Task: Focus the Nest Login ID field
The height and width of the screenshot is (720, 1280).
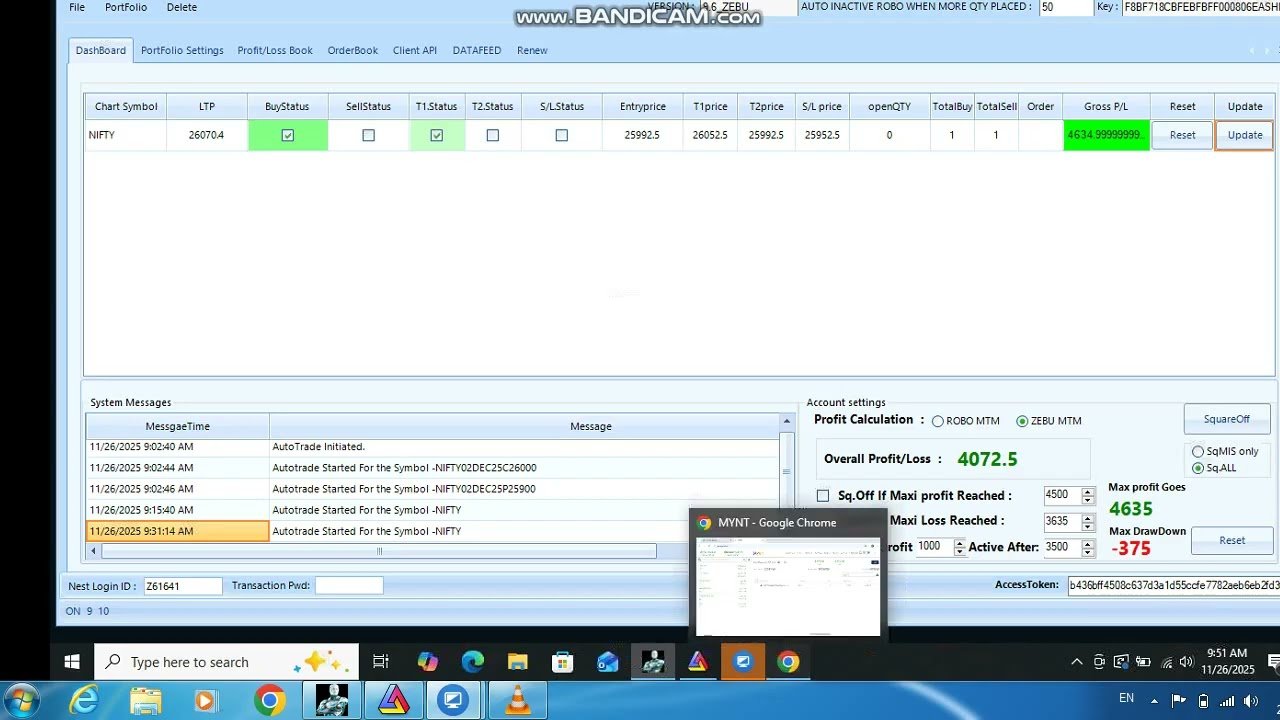Action: [183, 586]
